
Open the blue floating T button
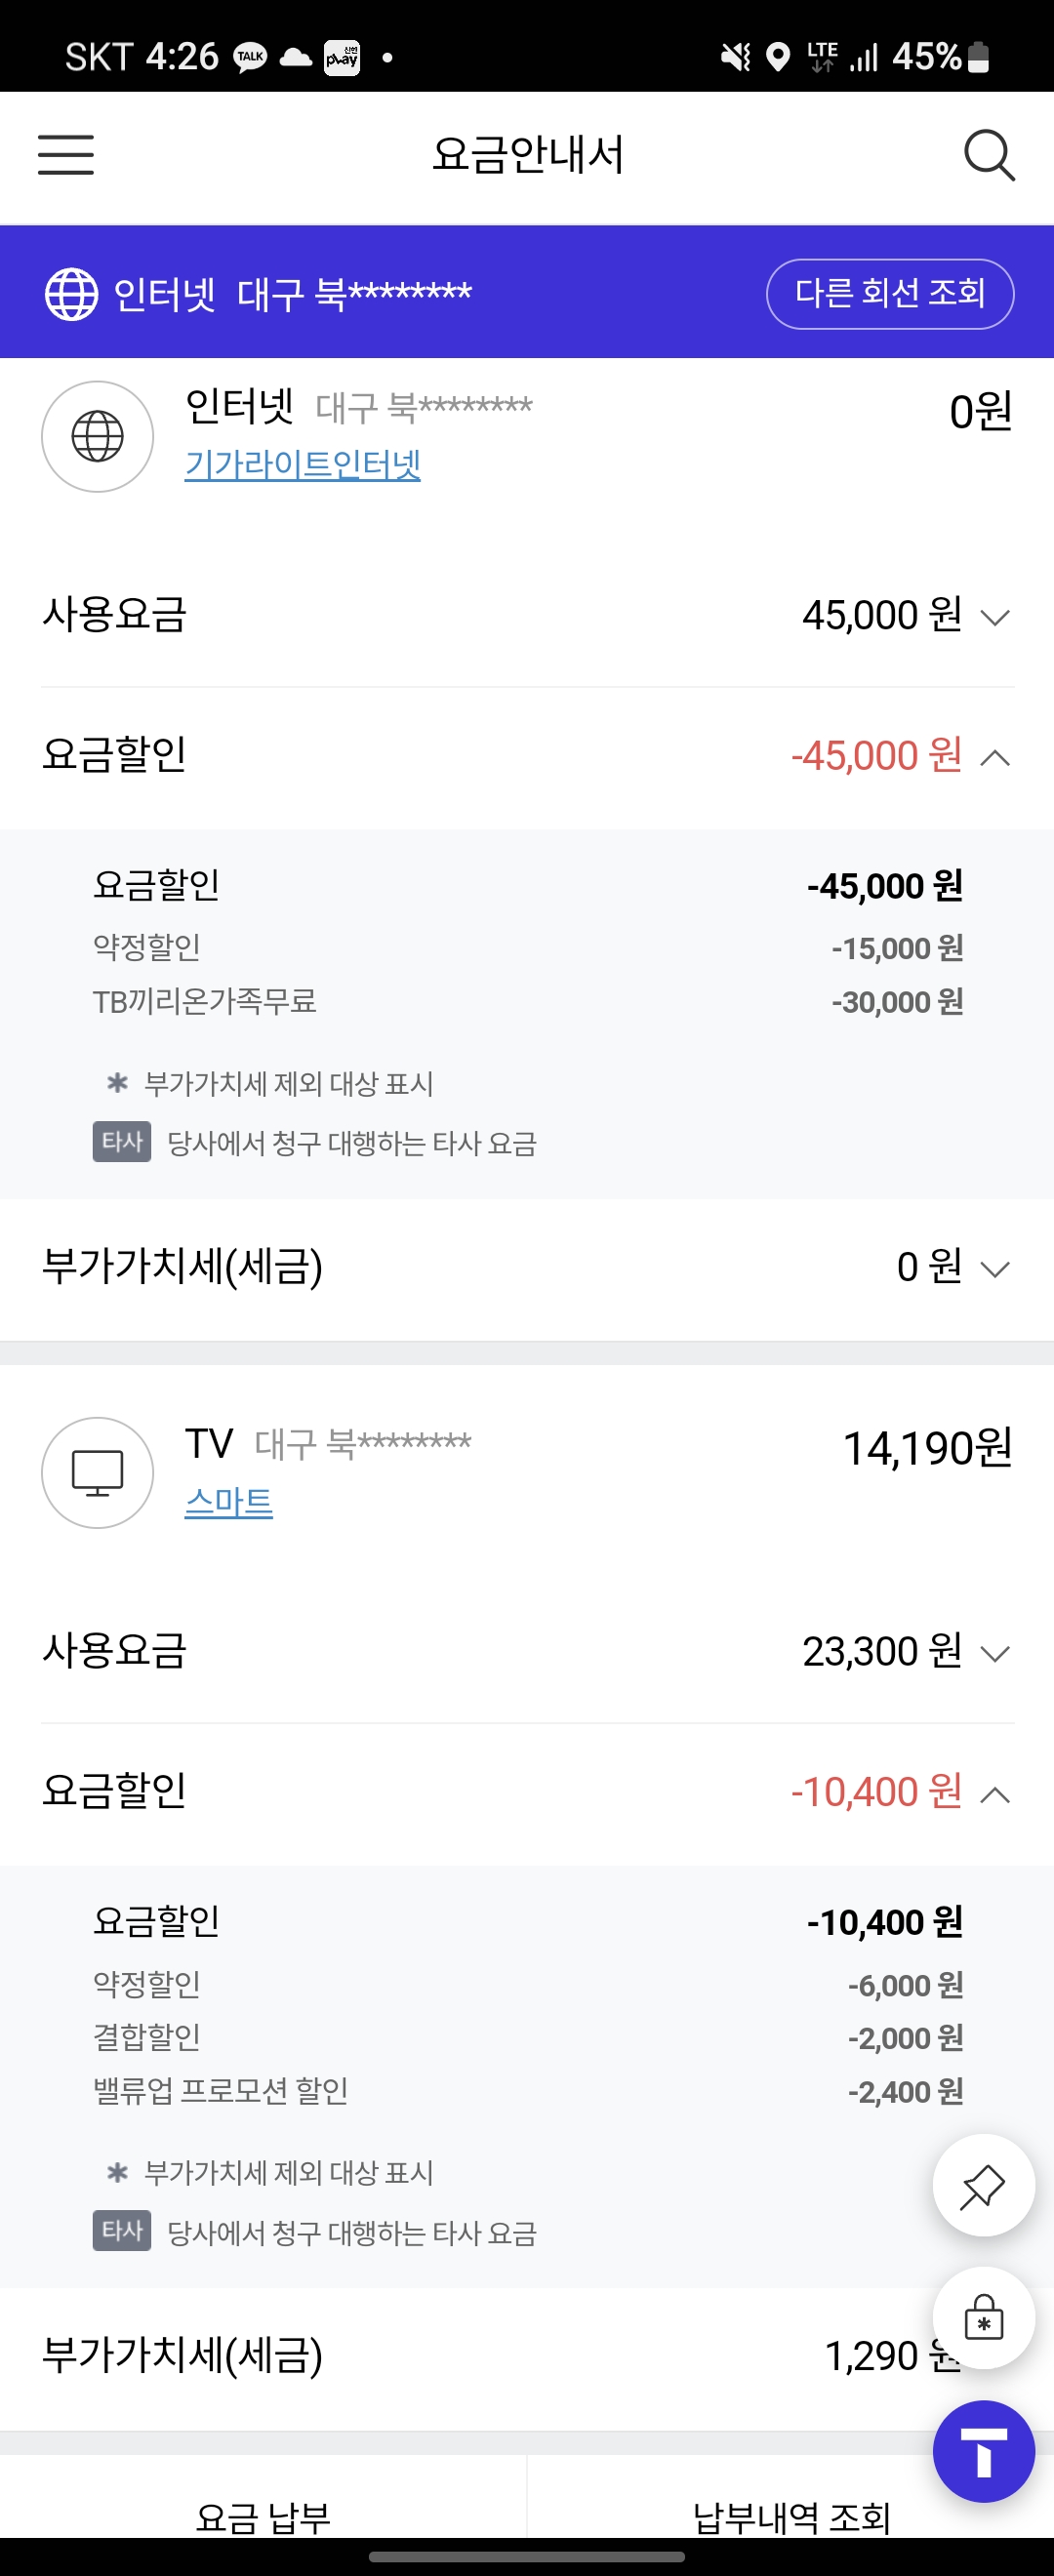[x=983, y=2450]
